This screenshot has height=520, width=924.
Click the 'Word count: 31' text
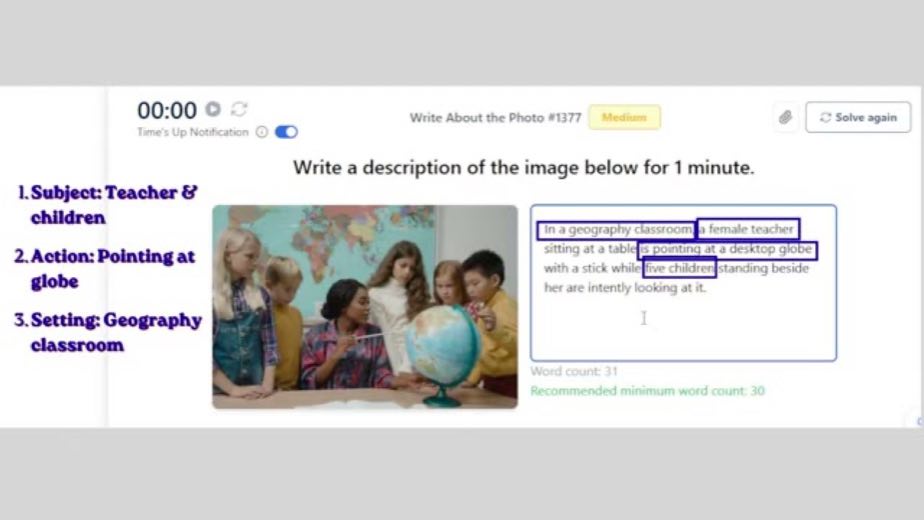574,371
